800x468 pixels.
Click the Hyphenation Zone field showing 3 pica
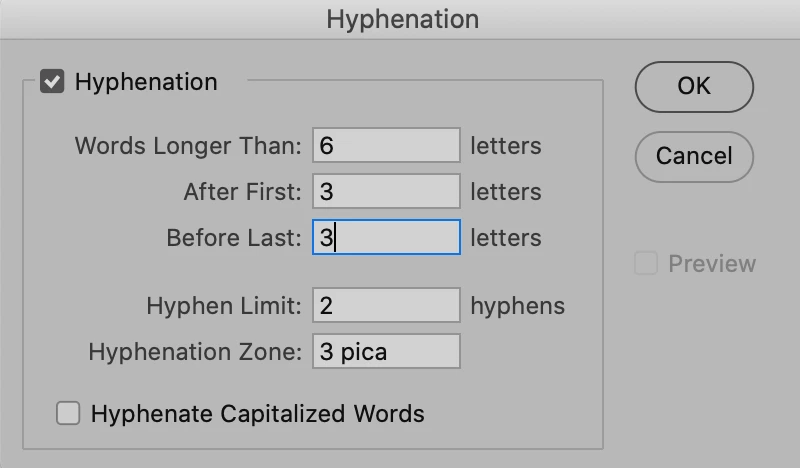coord(386,351)
